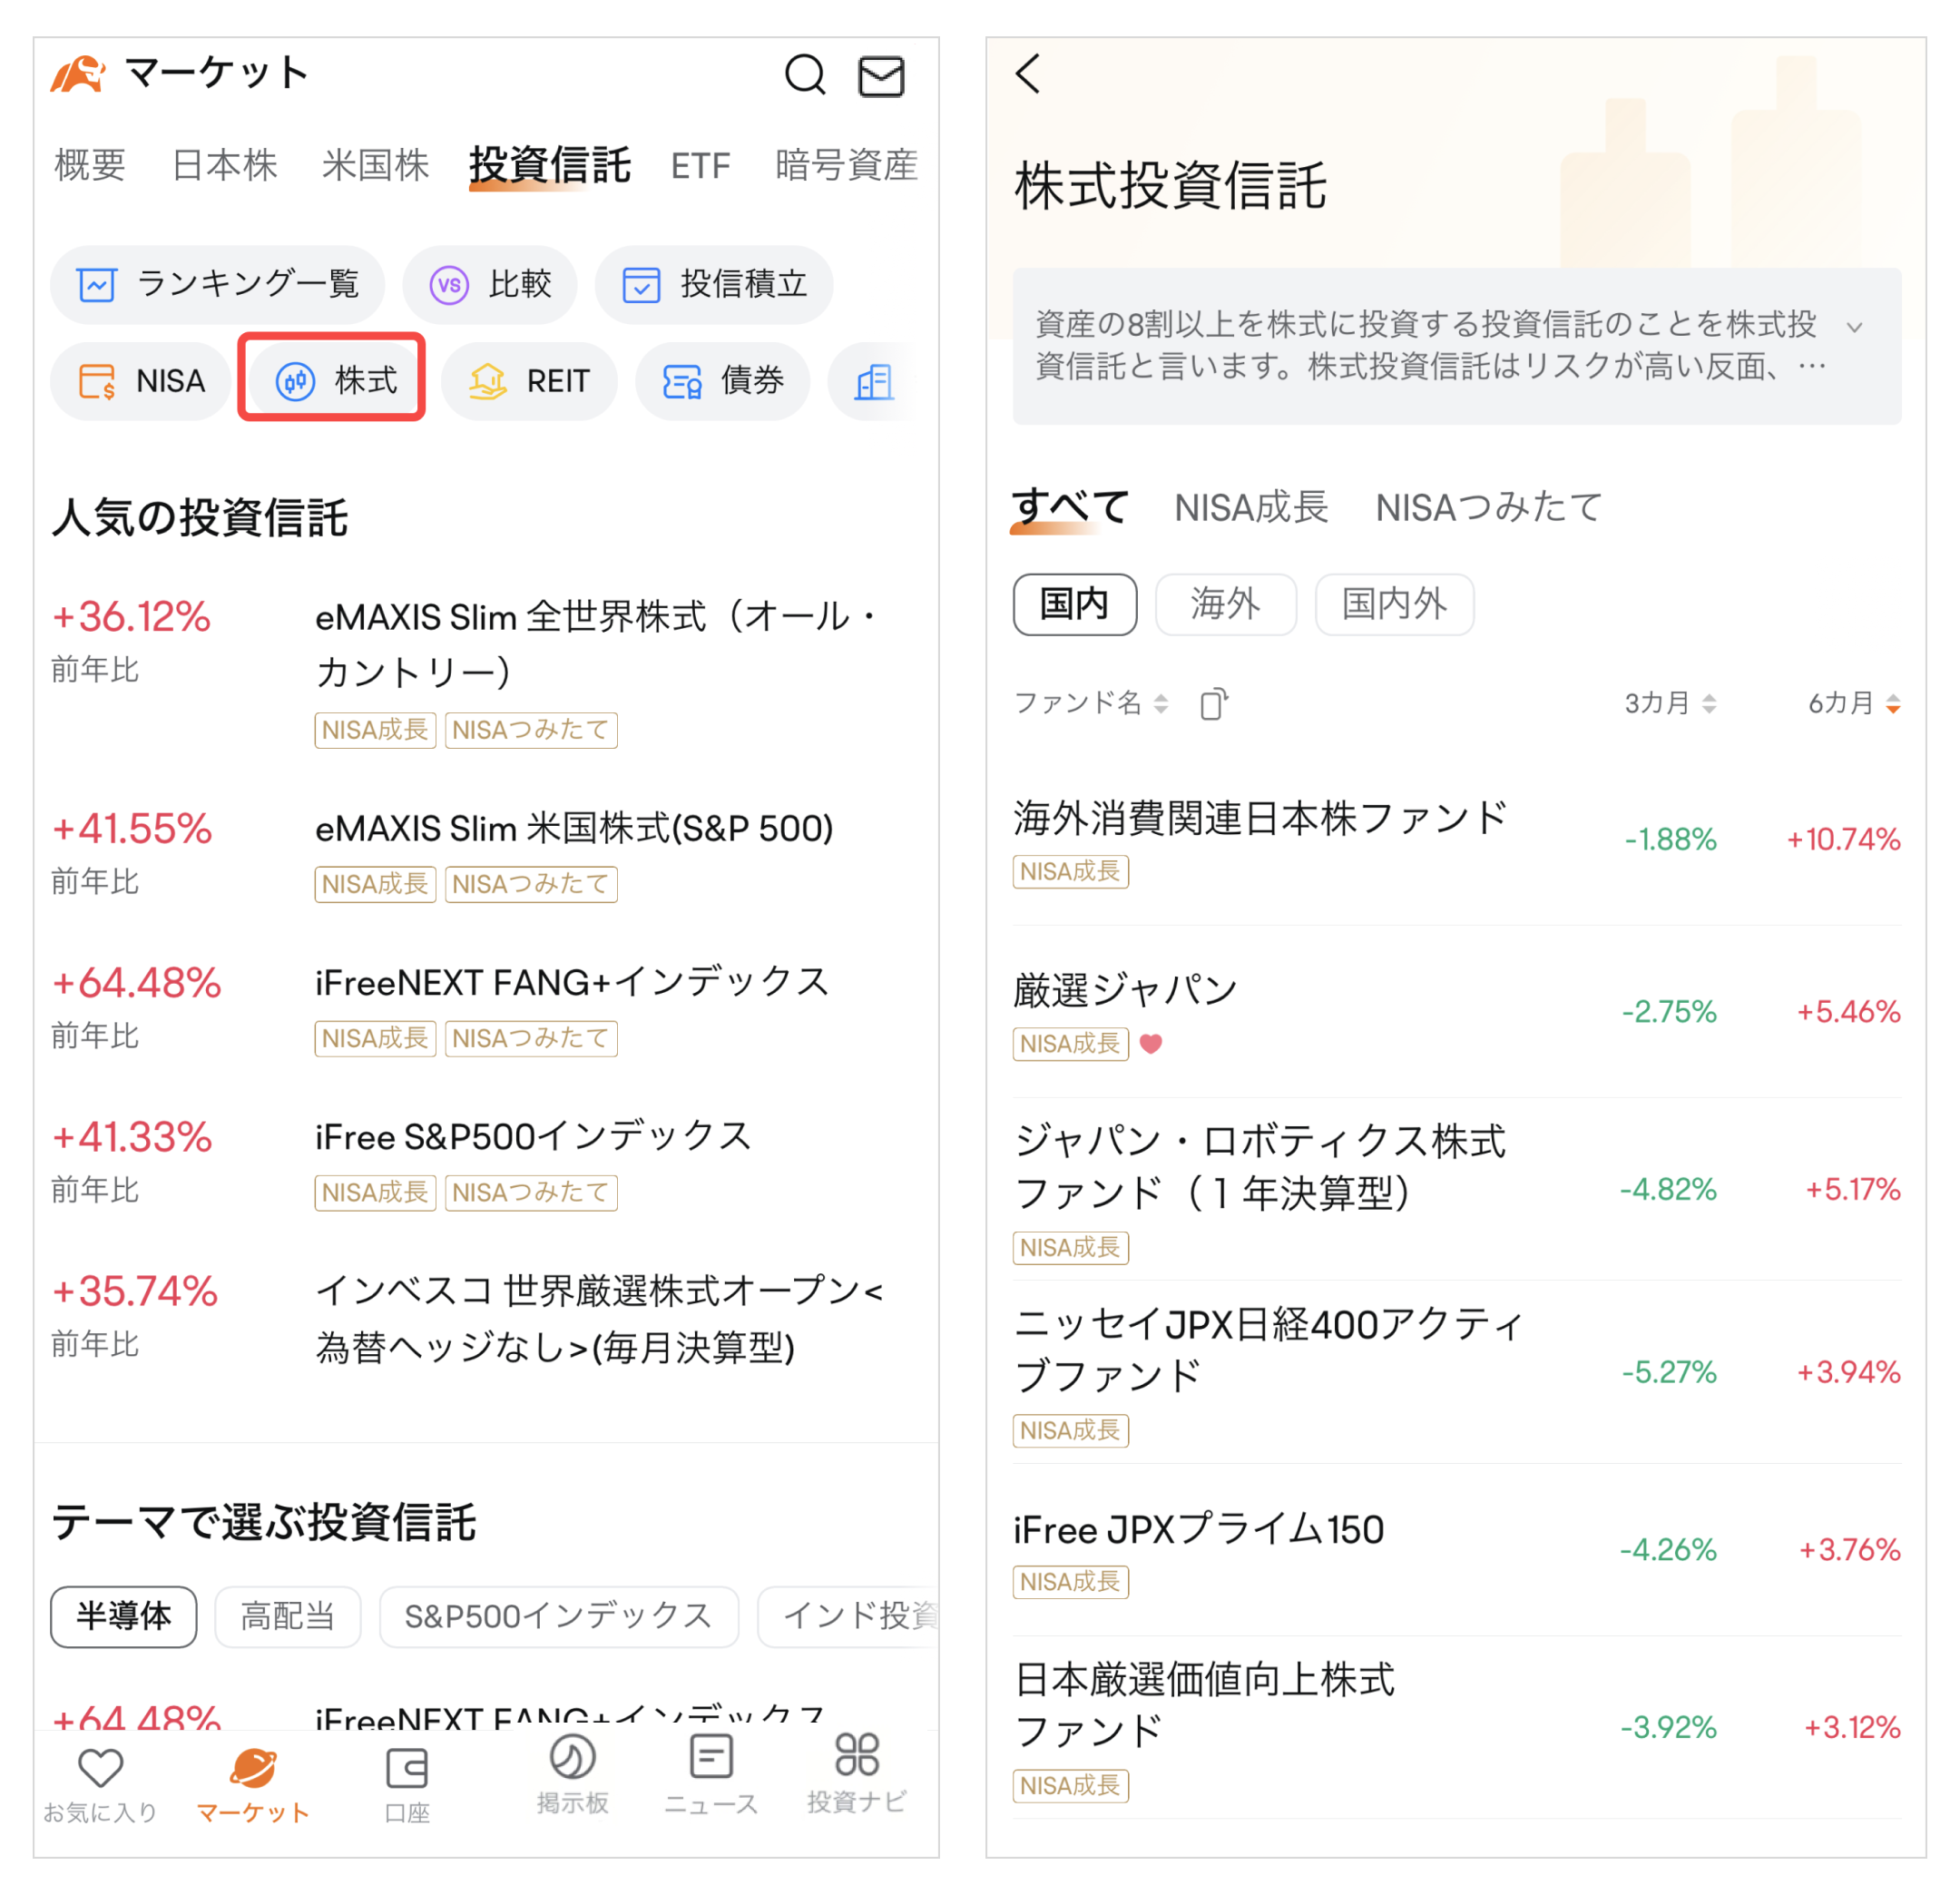Tap the partially visible building category icon

(875, 381)
